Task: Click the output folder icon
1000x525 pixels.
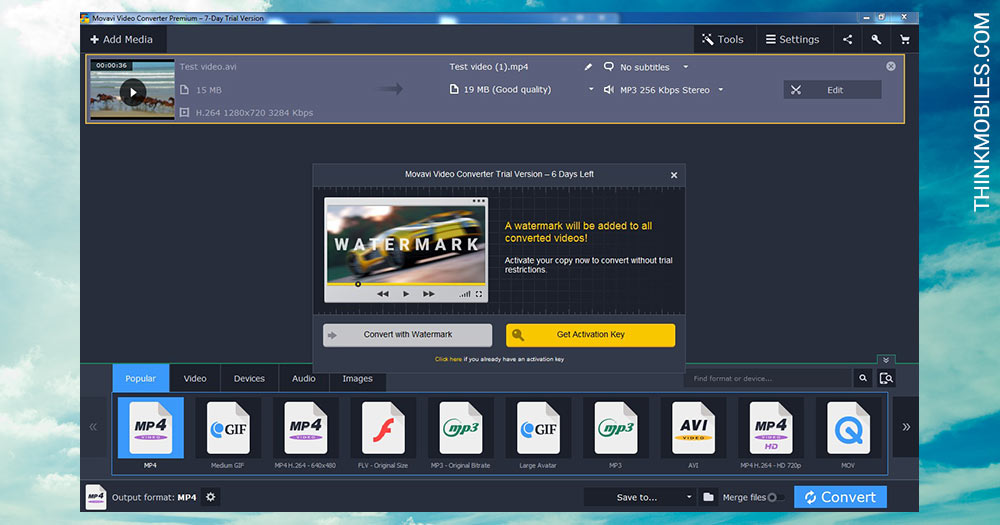Action: 708,497
